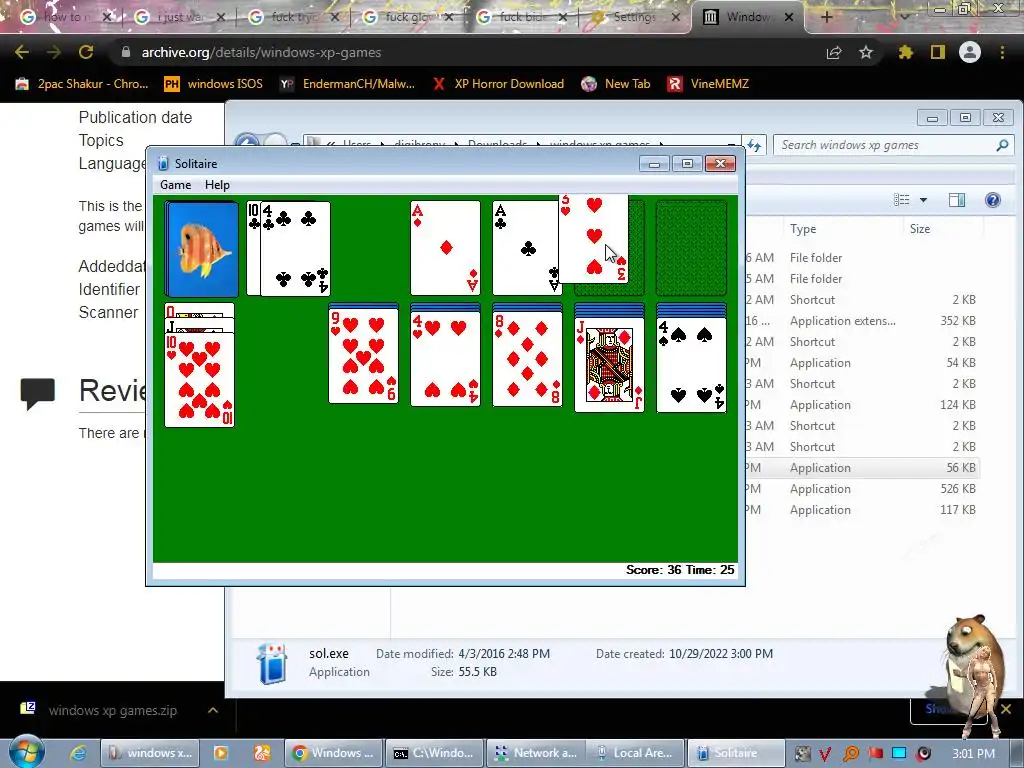Select the jack of diamonds tableau card
The height and width of the screenshot is (768, 1024).
coord(609,365)
